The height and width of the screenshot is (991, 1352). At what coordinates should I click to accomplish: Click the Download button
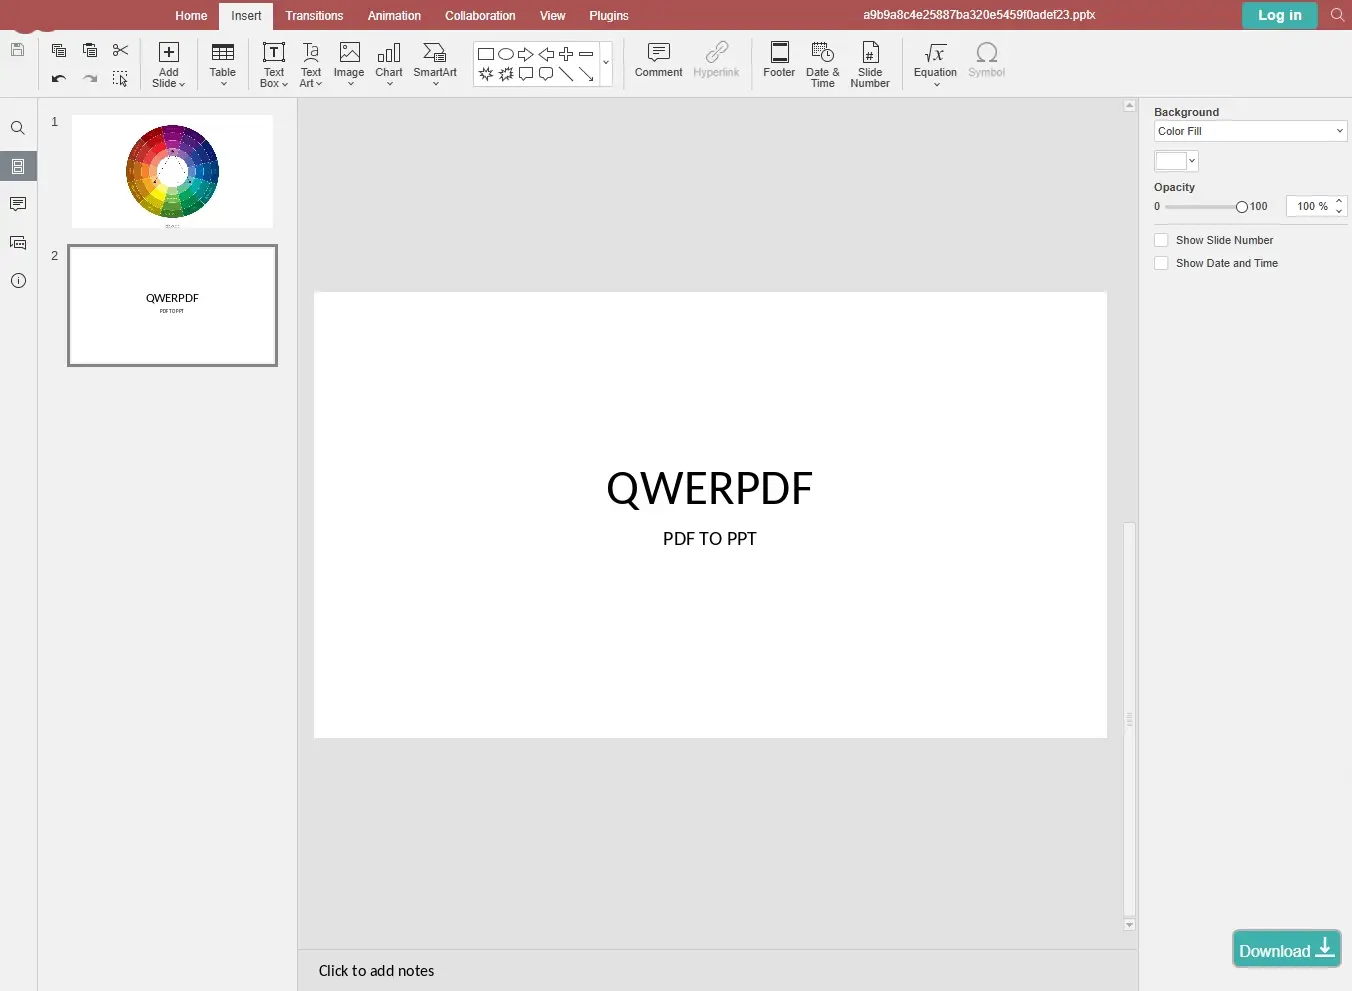point(1286,949)
